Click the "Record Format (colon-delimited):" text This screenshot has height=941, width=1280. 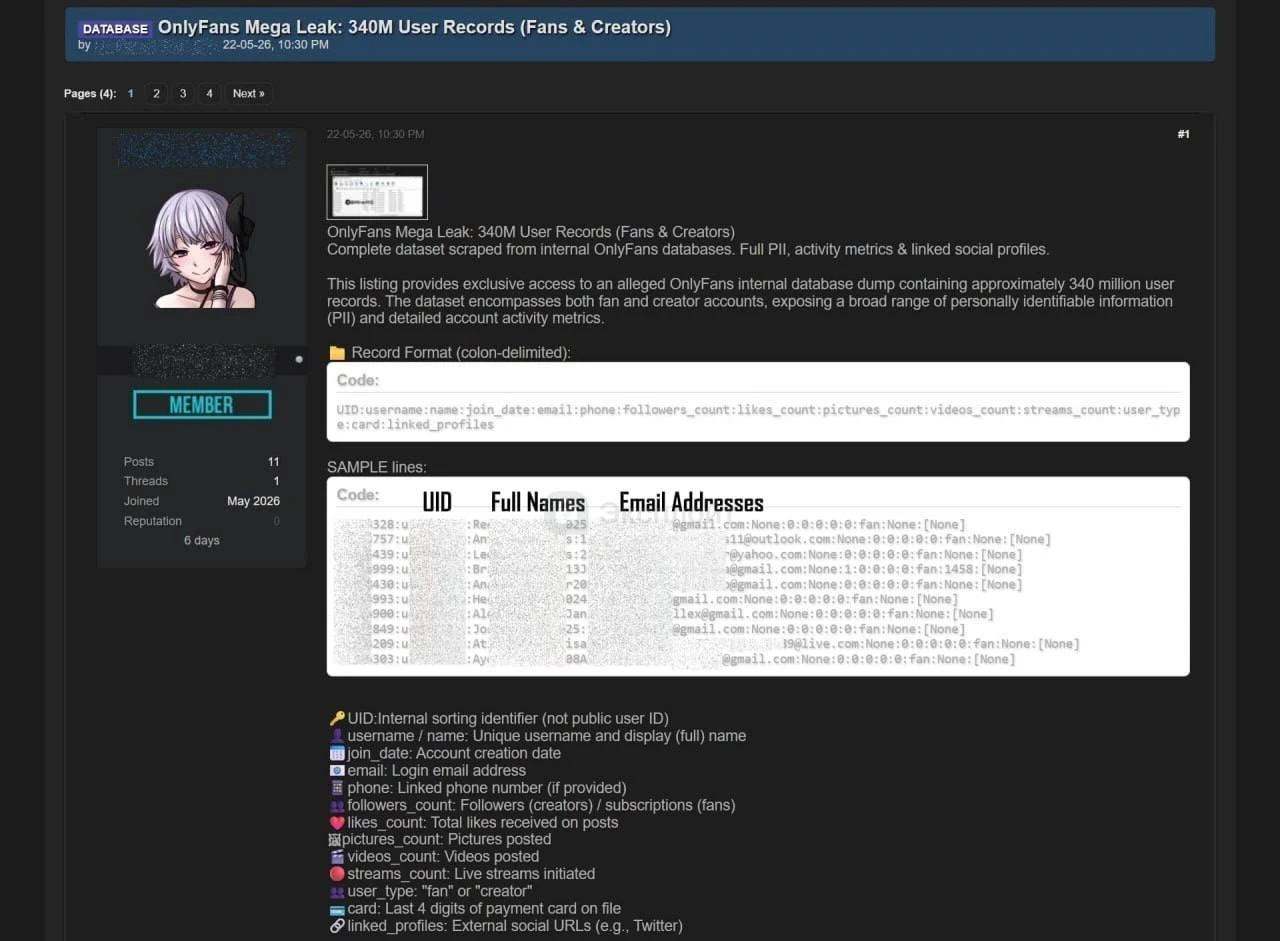click(461, 353)
